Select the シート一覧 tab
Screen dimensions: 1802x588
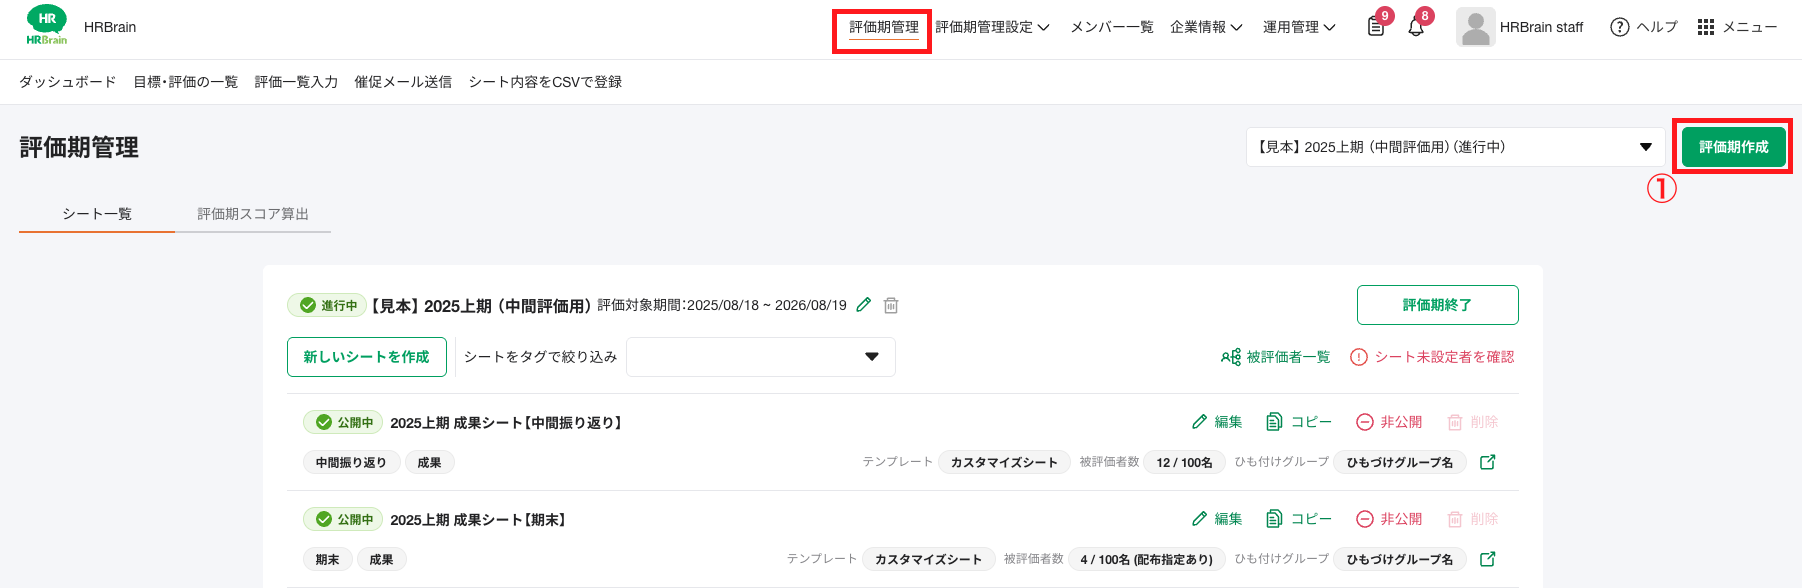97,214
